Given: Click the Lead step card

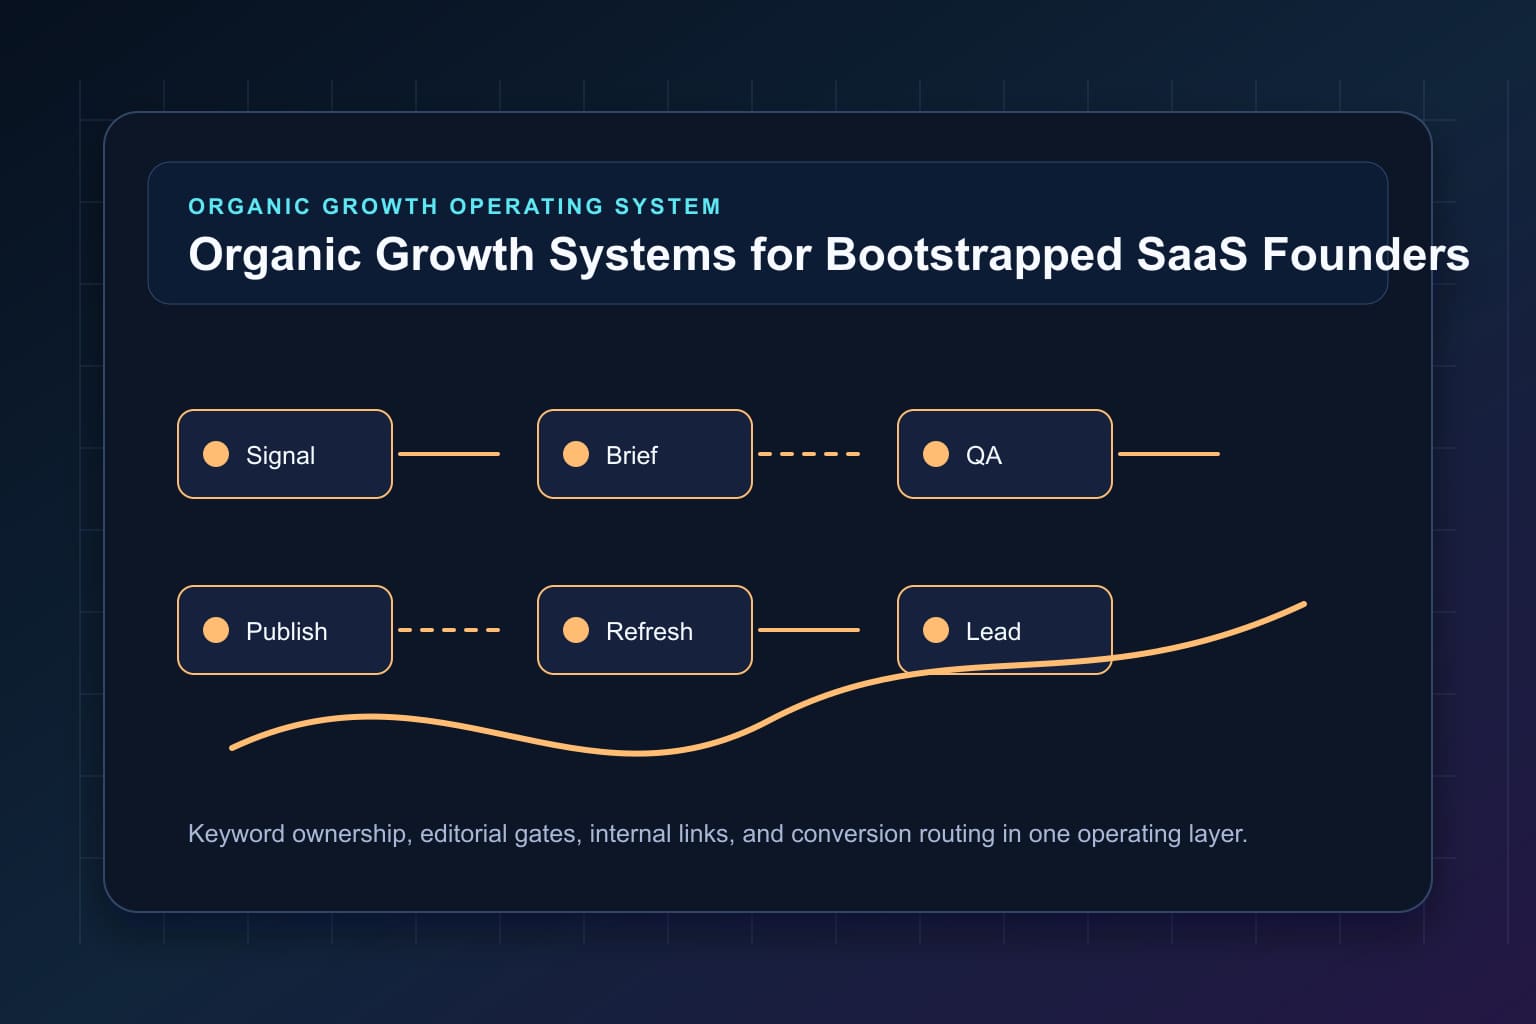Looking at the screenshot, I should (1005, 630).
